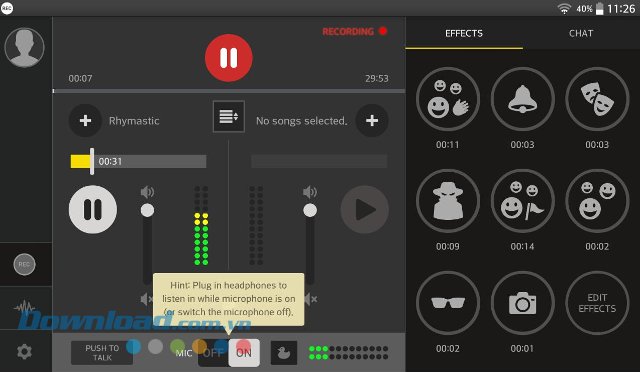Play the sunglasses effect
Viewport: 640px width, 372px height.
pyautogui.click(x=448, y=303)
